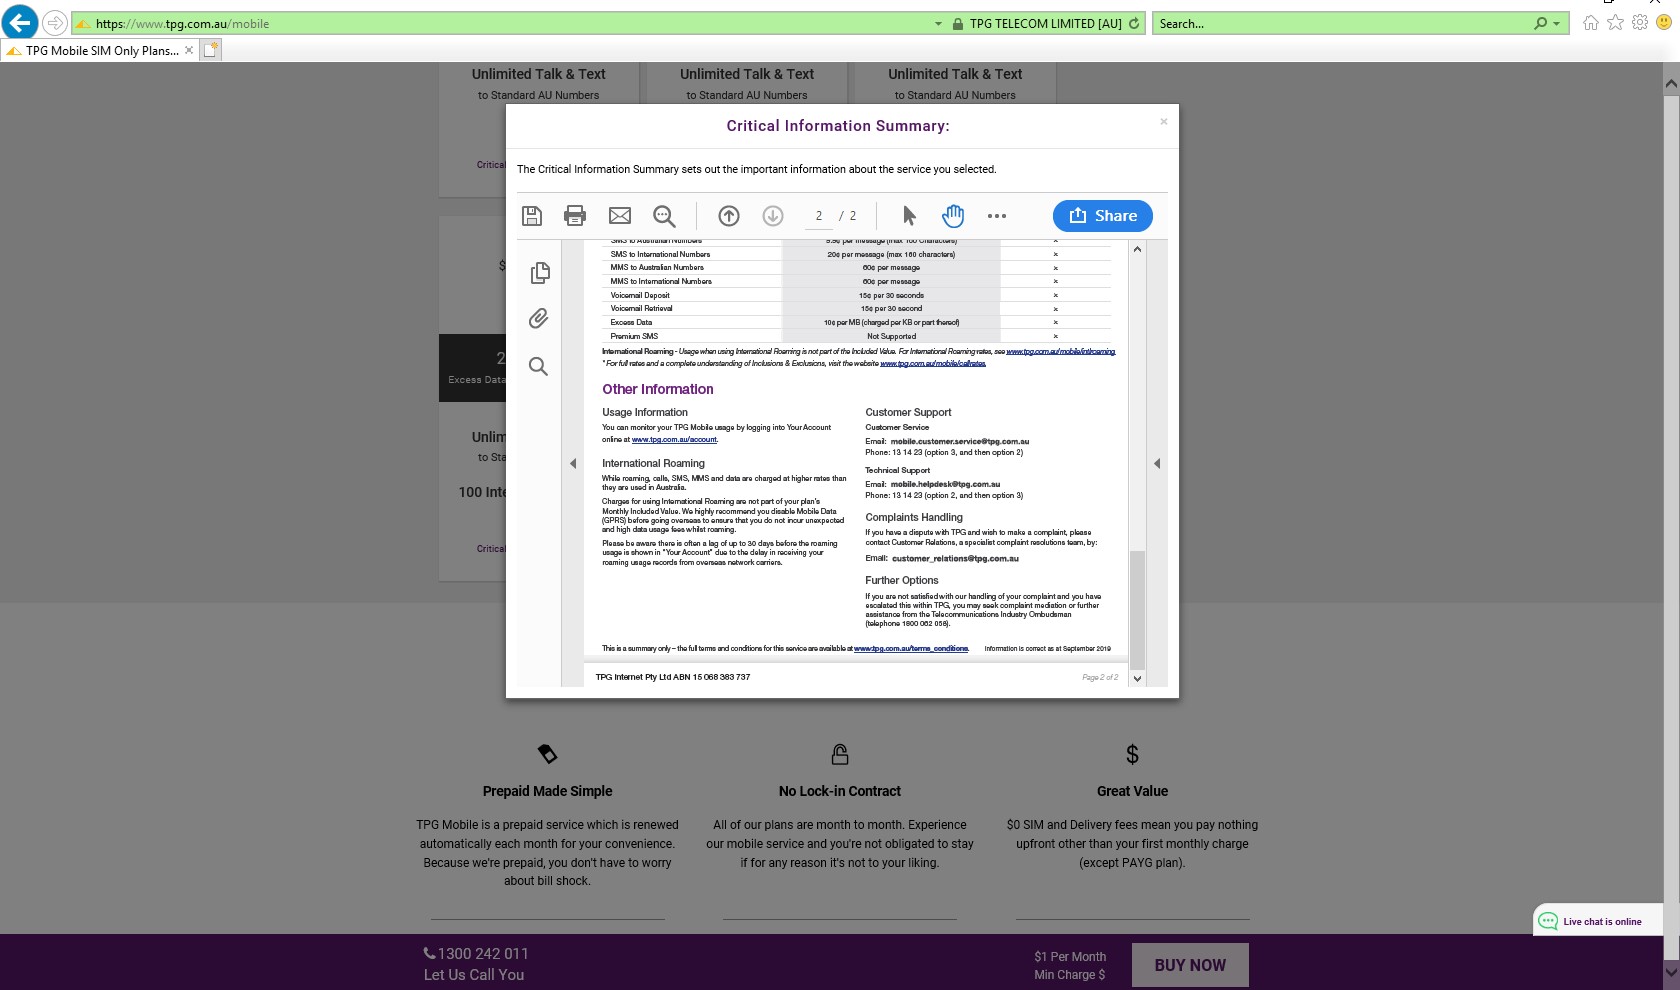
Task: Open www.tpg.com.au/account link
Action: coord(674,440)
